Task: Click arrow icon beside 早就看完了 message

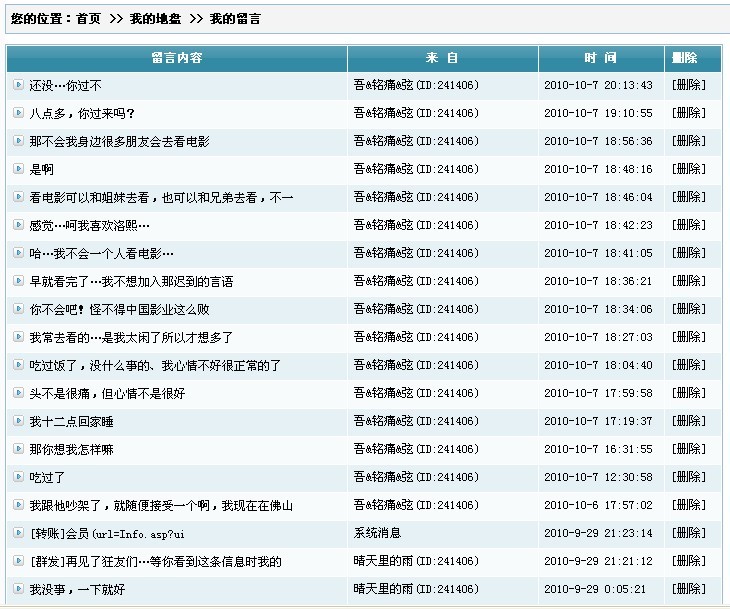Action: [x=18, y=281]
